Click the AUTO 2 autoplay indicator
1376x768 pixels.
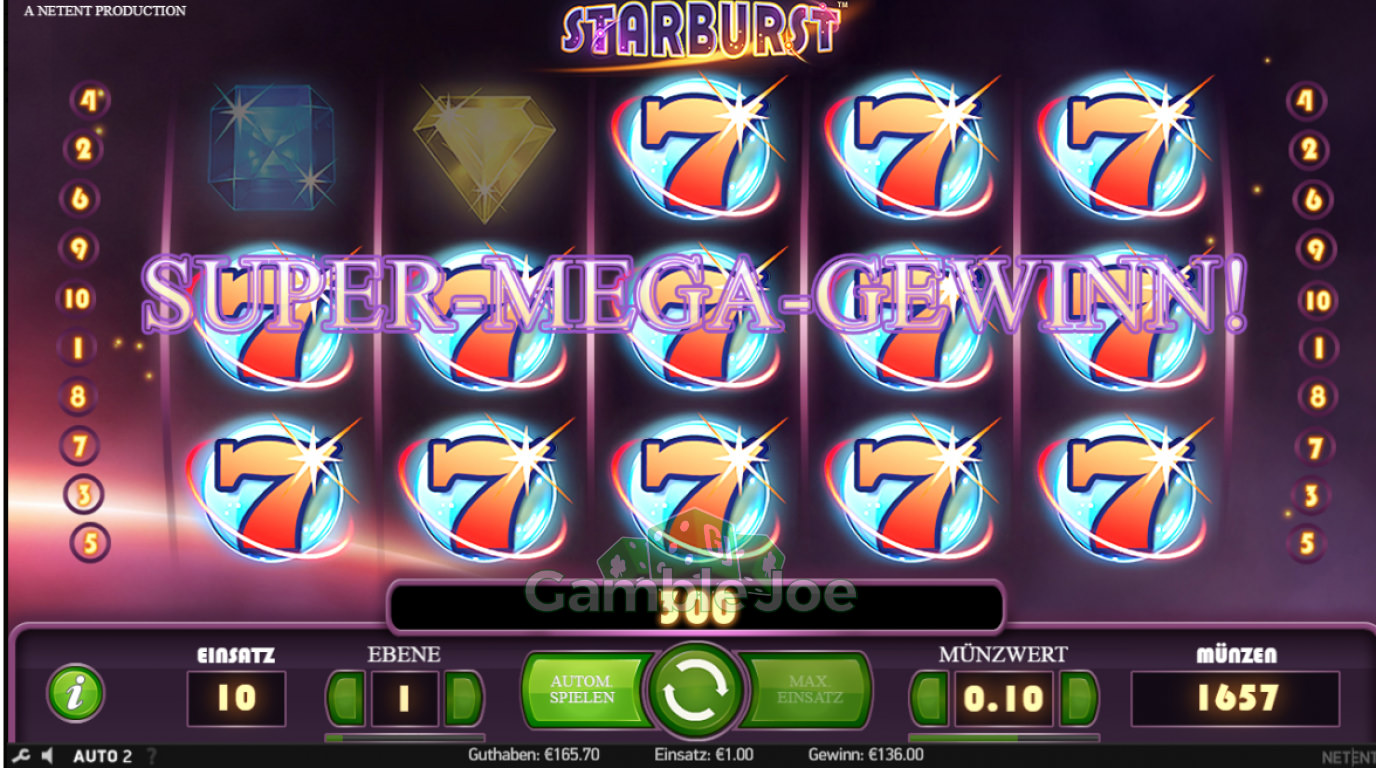(x=102, y=756)
